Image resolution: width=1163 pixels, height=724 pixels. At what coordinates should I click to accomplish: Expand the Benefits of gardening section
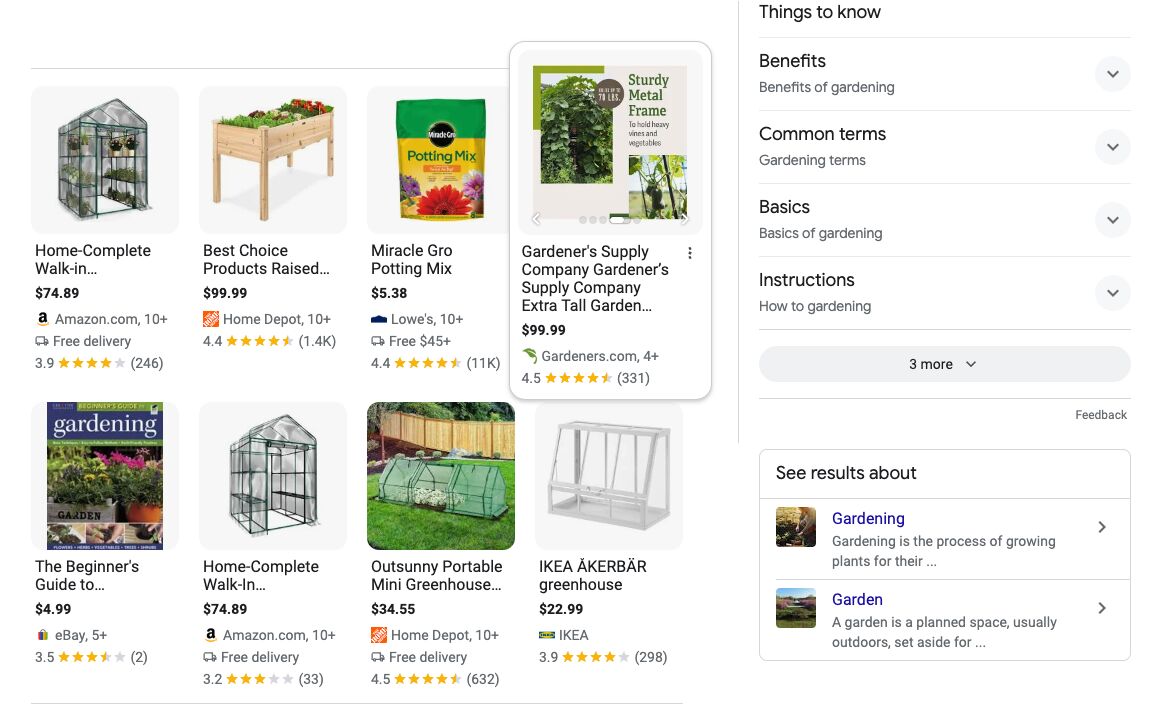[1113, 74]
